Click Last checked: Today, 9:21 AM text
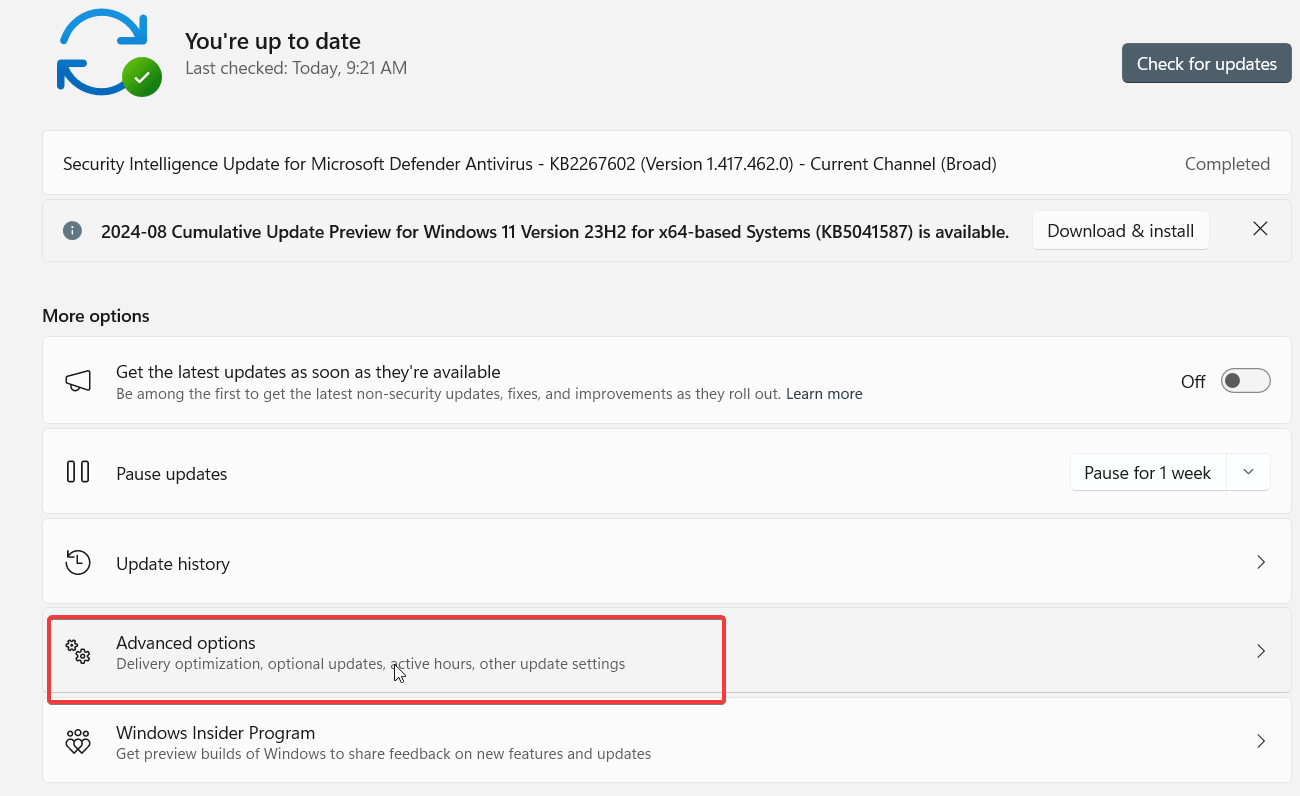 pyautogui.click(x=296, y=69)
